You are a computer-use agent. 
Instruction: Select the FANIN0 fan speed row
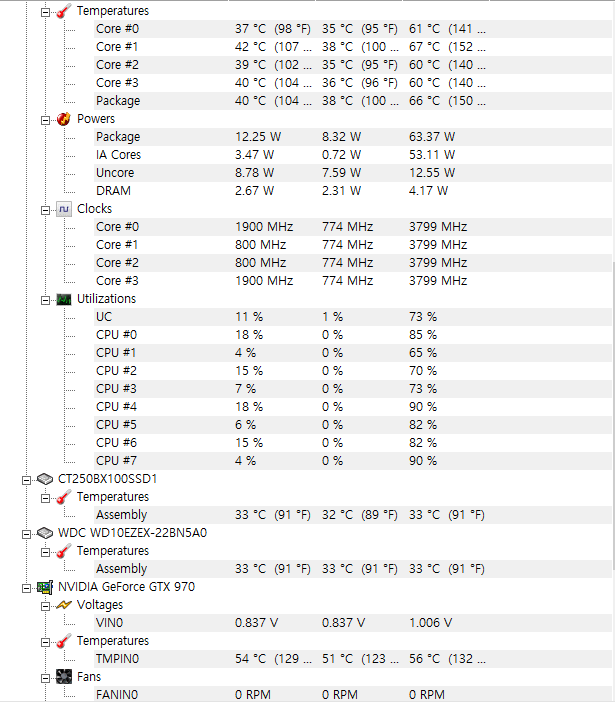click(x=116, y=694)
